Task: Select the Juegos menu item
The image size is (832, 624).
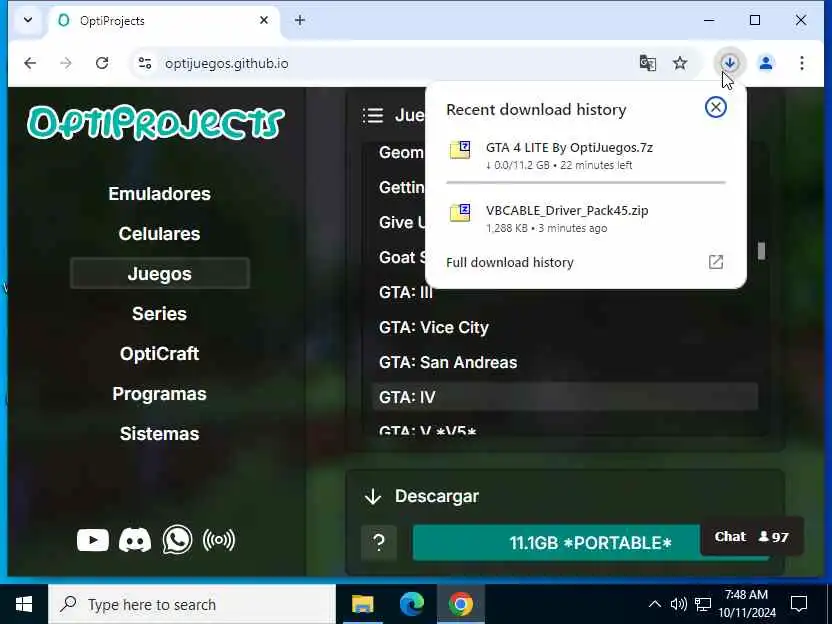Action: click(160, 273)
